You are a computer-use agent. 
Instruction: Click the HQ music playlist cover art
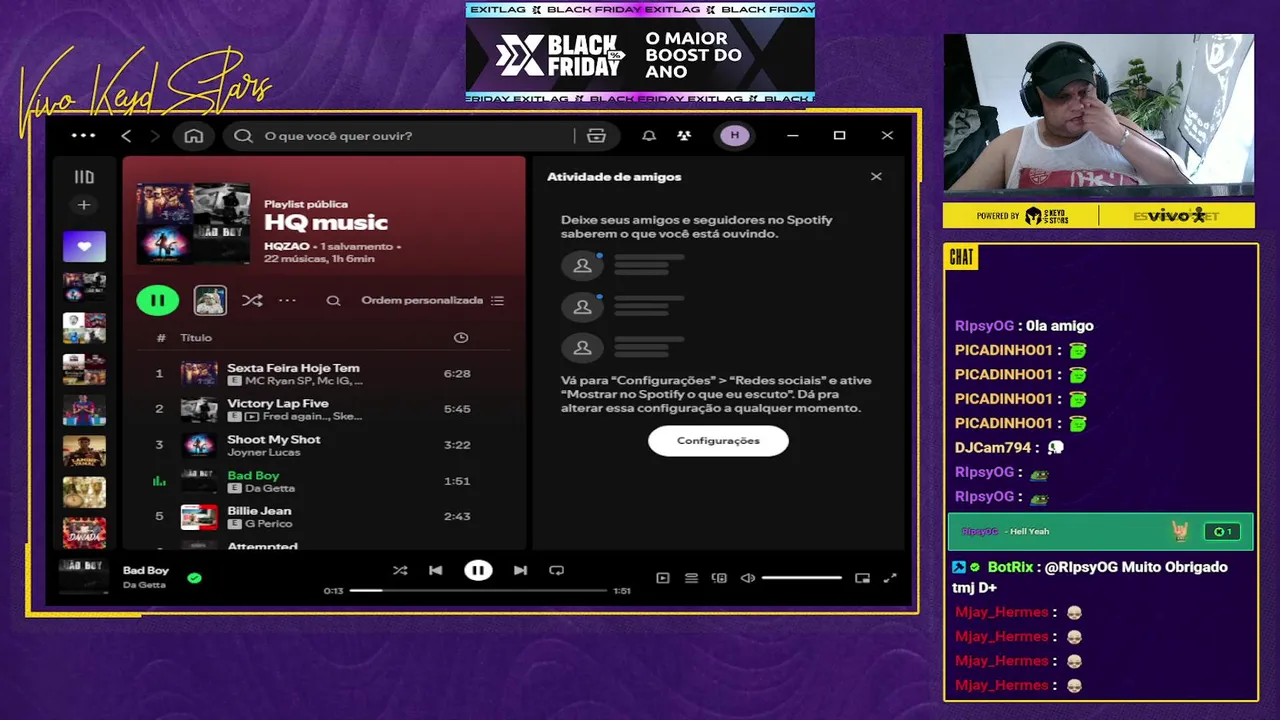[193, 223]
